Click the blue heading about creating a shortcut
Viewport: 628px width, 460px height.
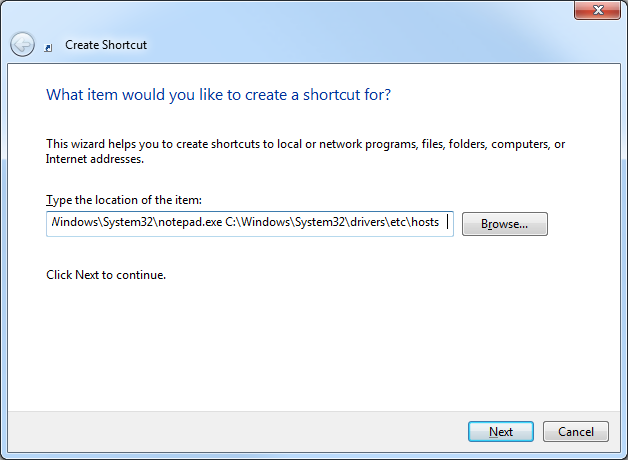pyautogui.click(x=218, y=95)
